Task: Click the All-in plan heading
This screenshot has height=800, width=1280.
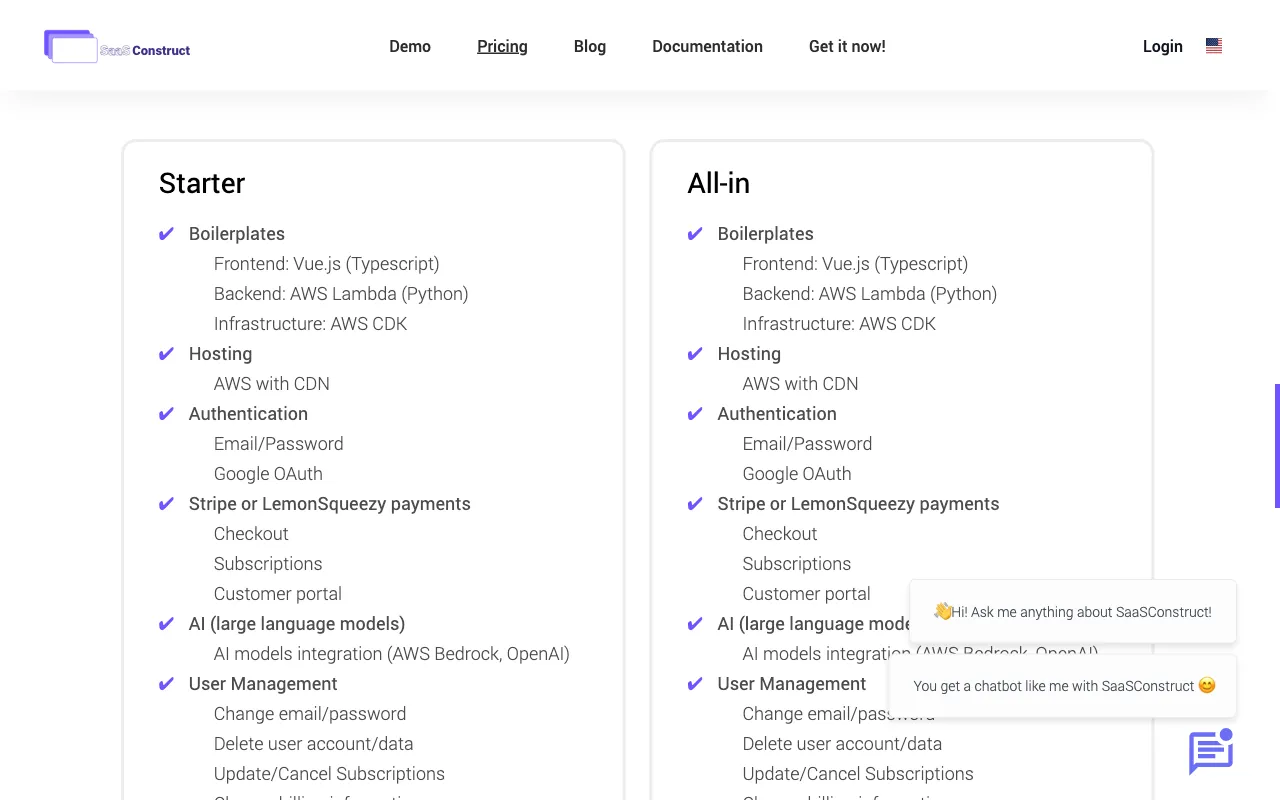Action: [718, 183]
